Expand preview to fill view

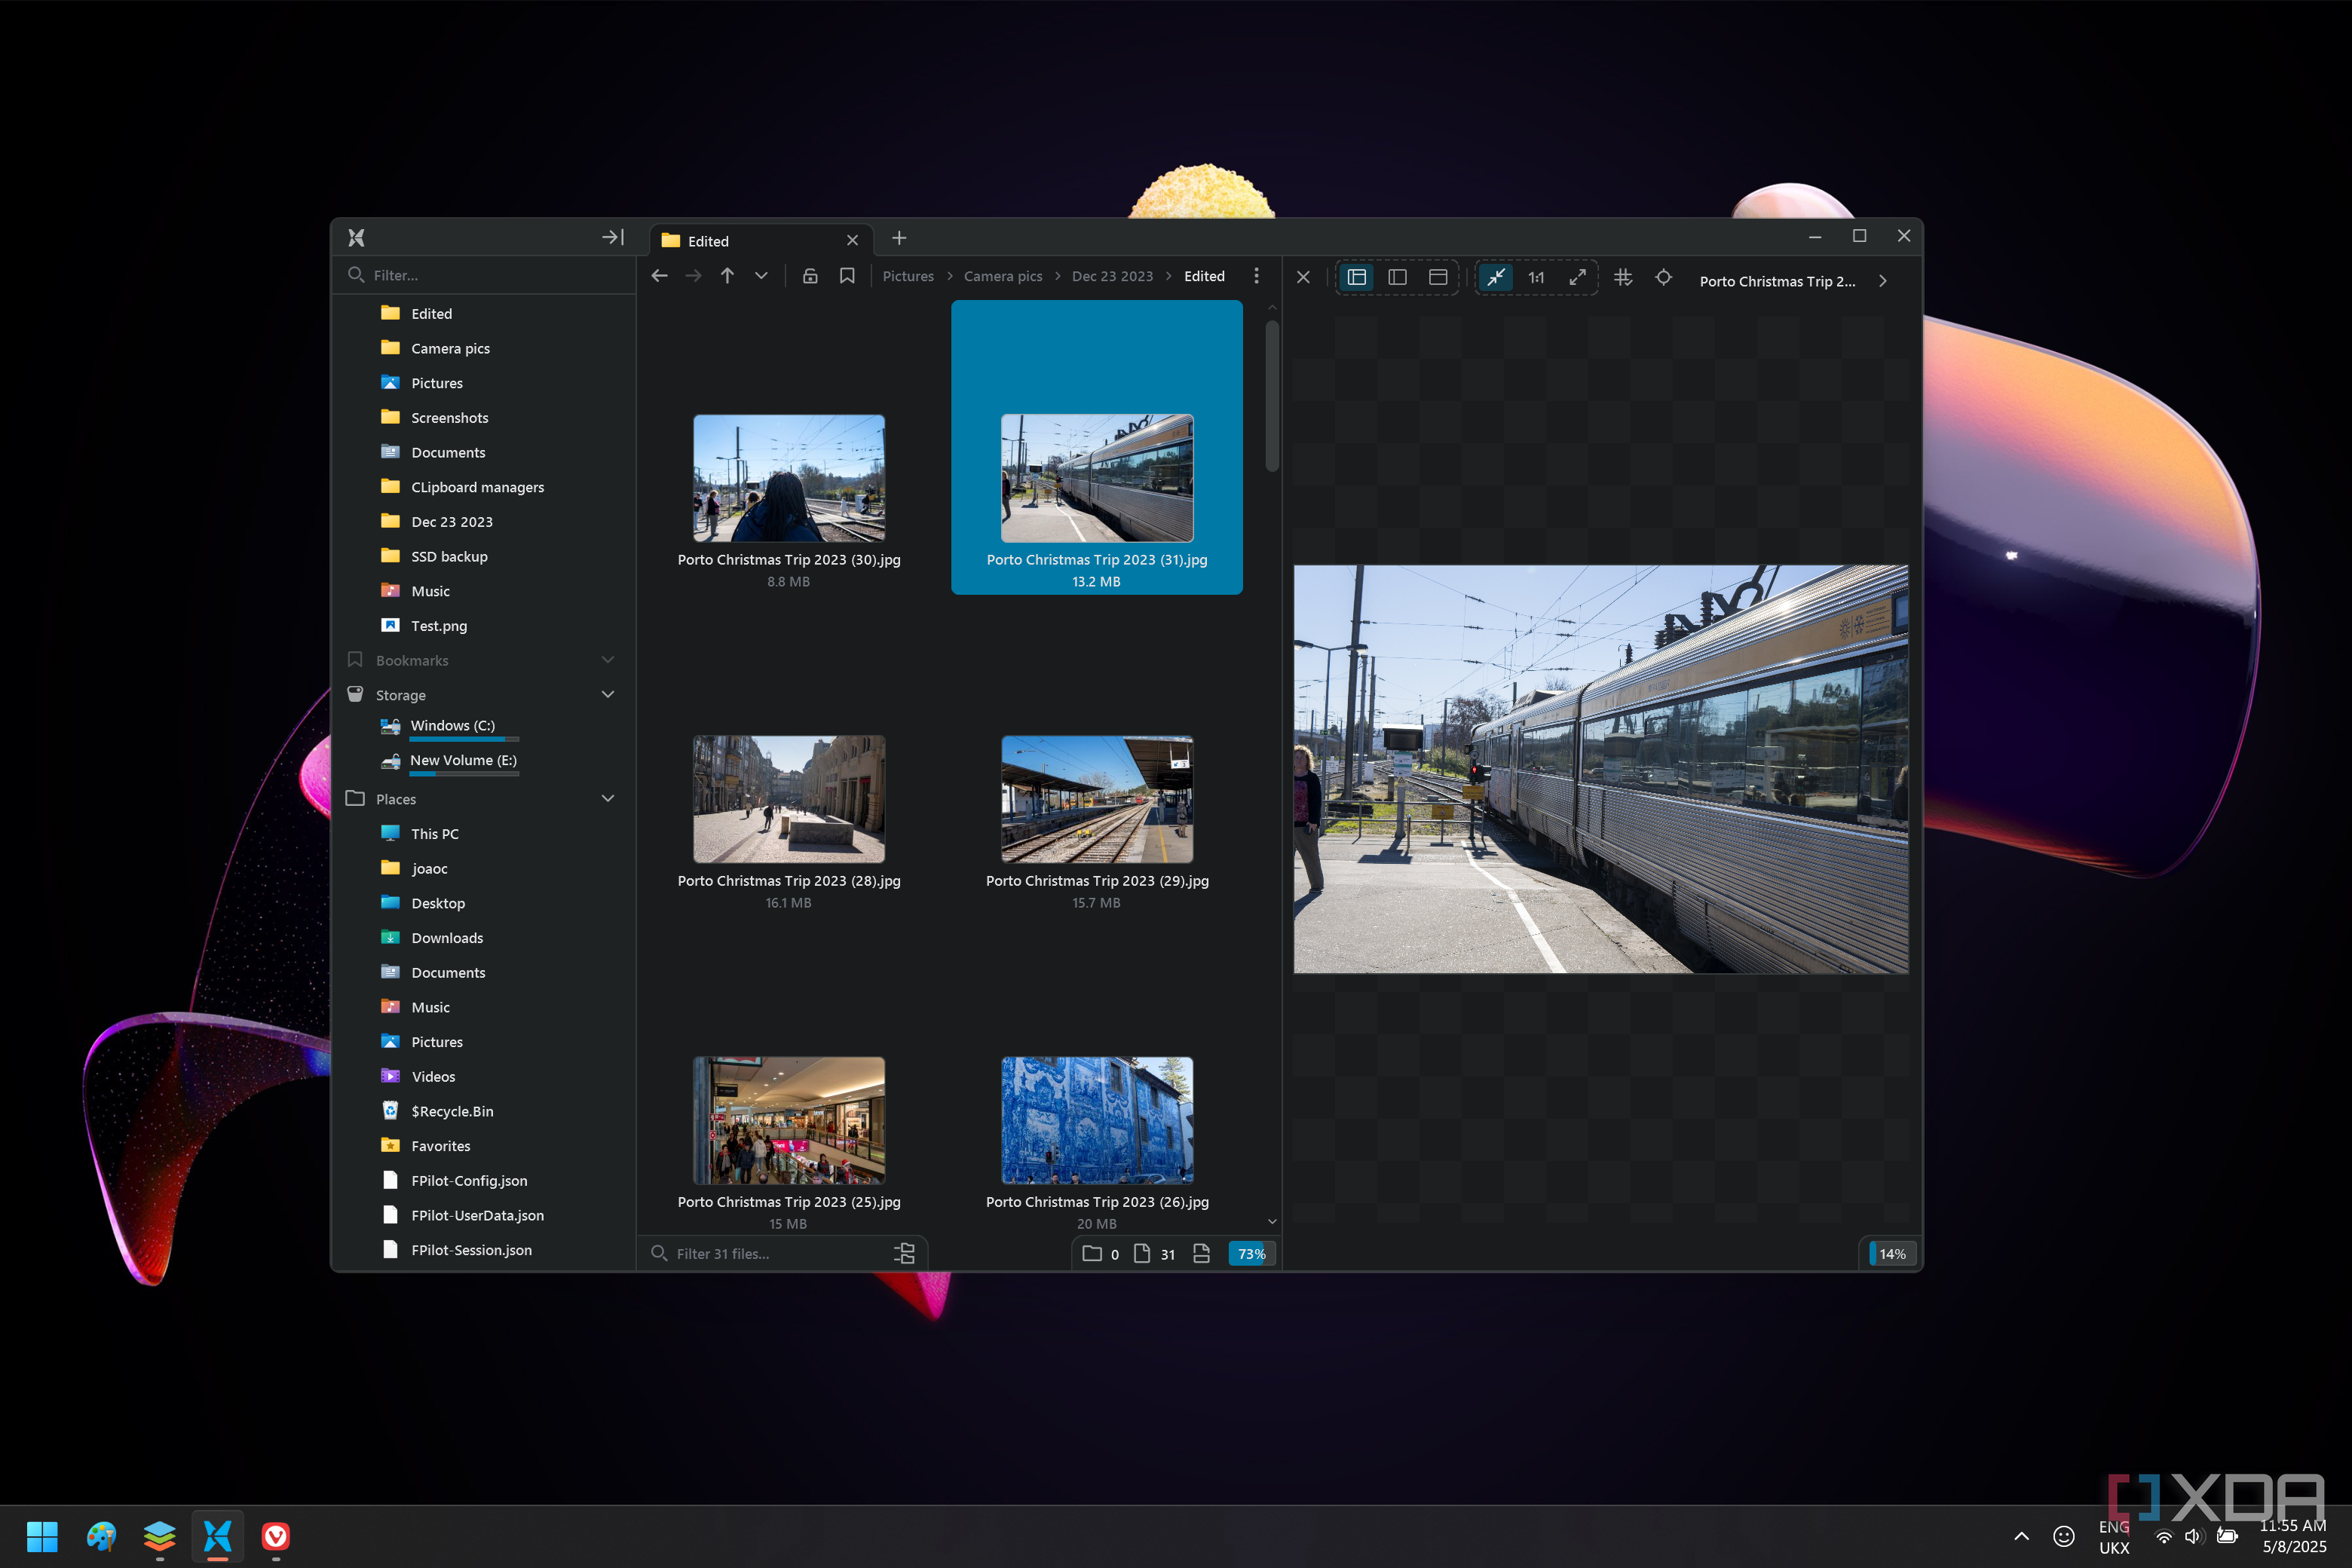1577,277
